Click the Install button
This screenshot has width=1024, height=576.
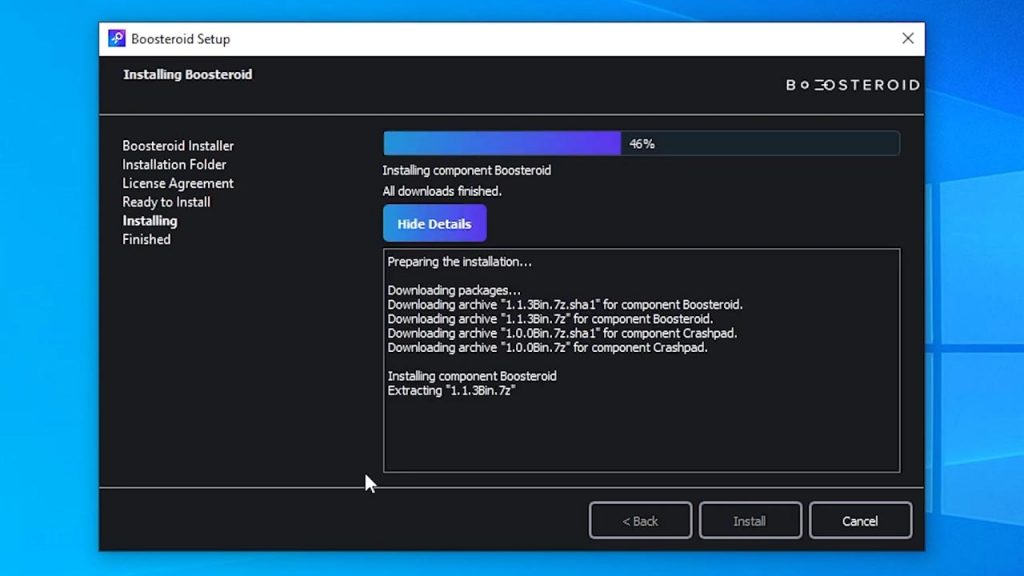pyautogui.click(x=750, y=520)
